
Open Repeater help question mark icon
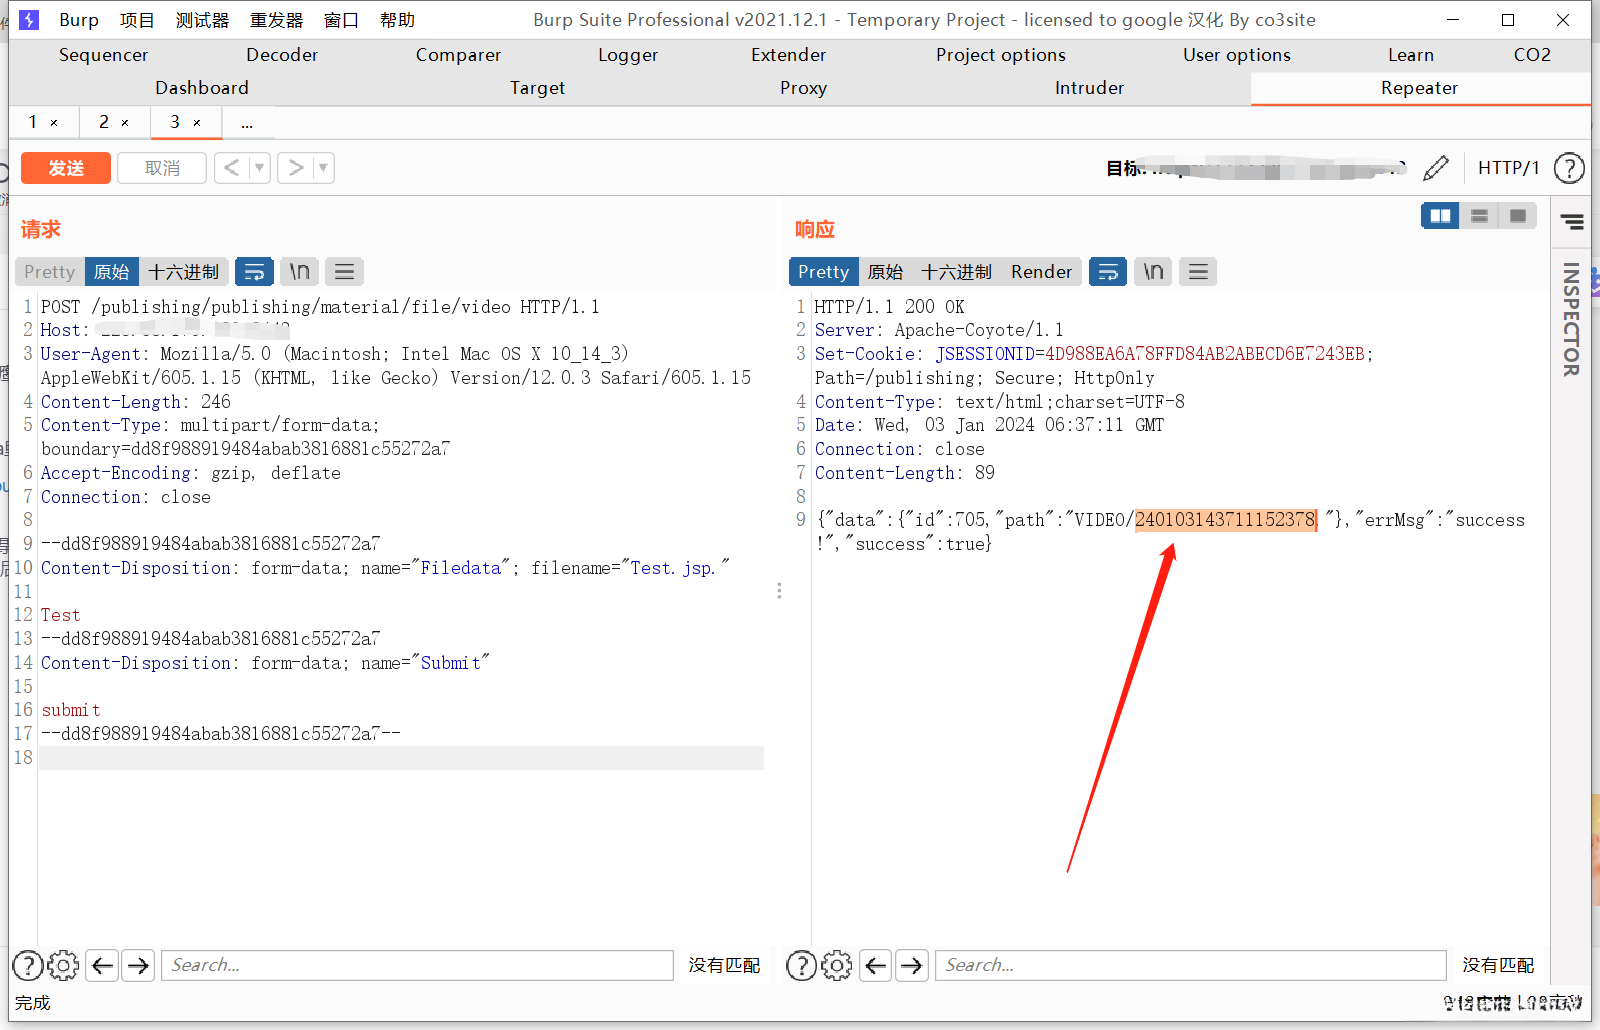1569,168
